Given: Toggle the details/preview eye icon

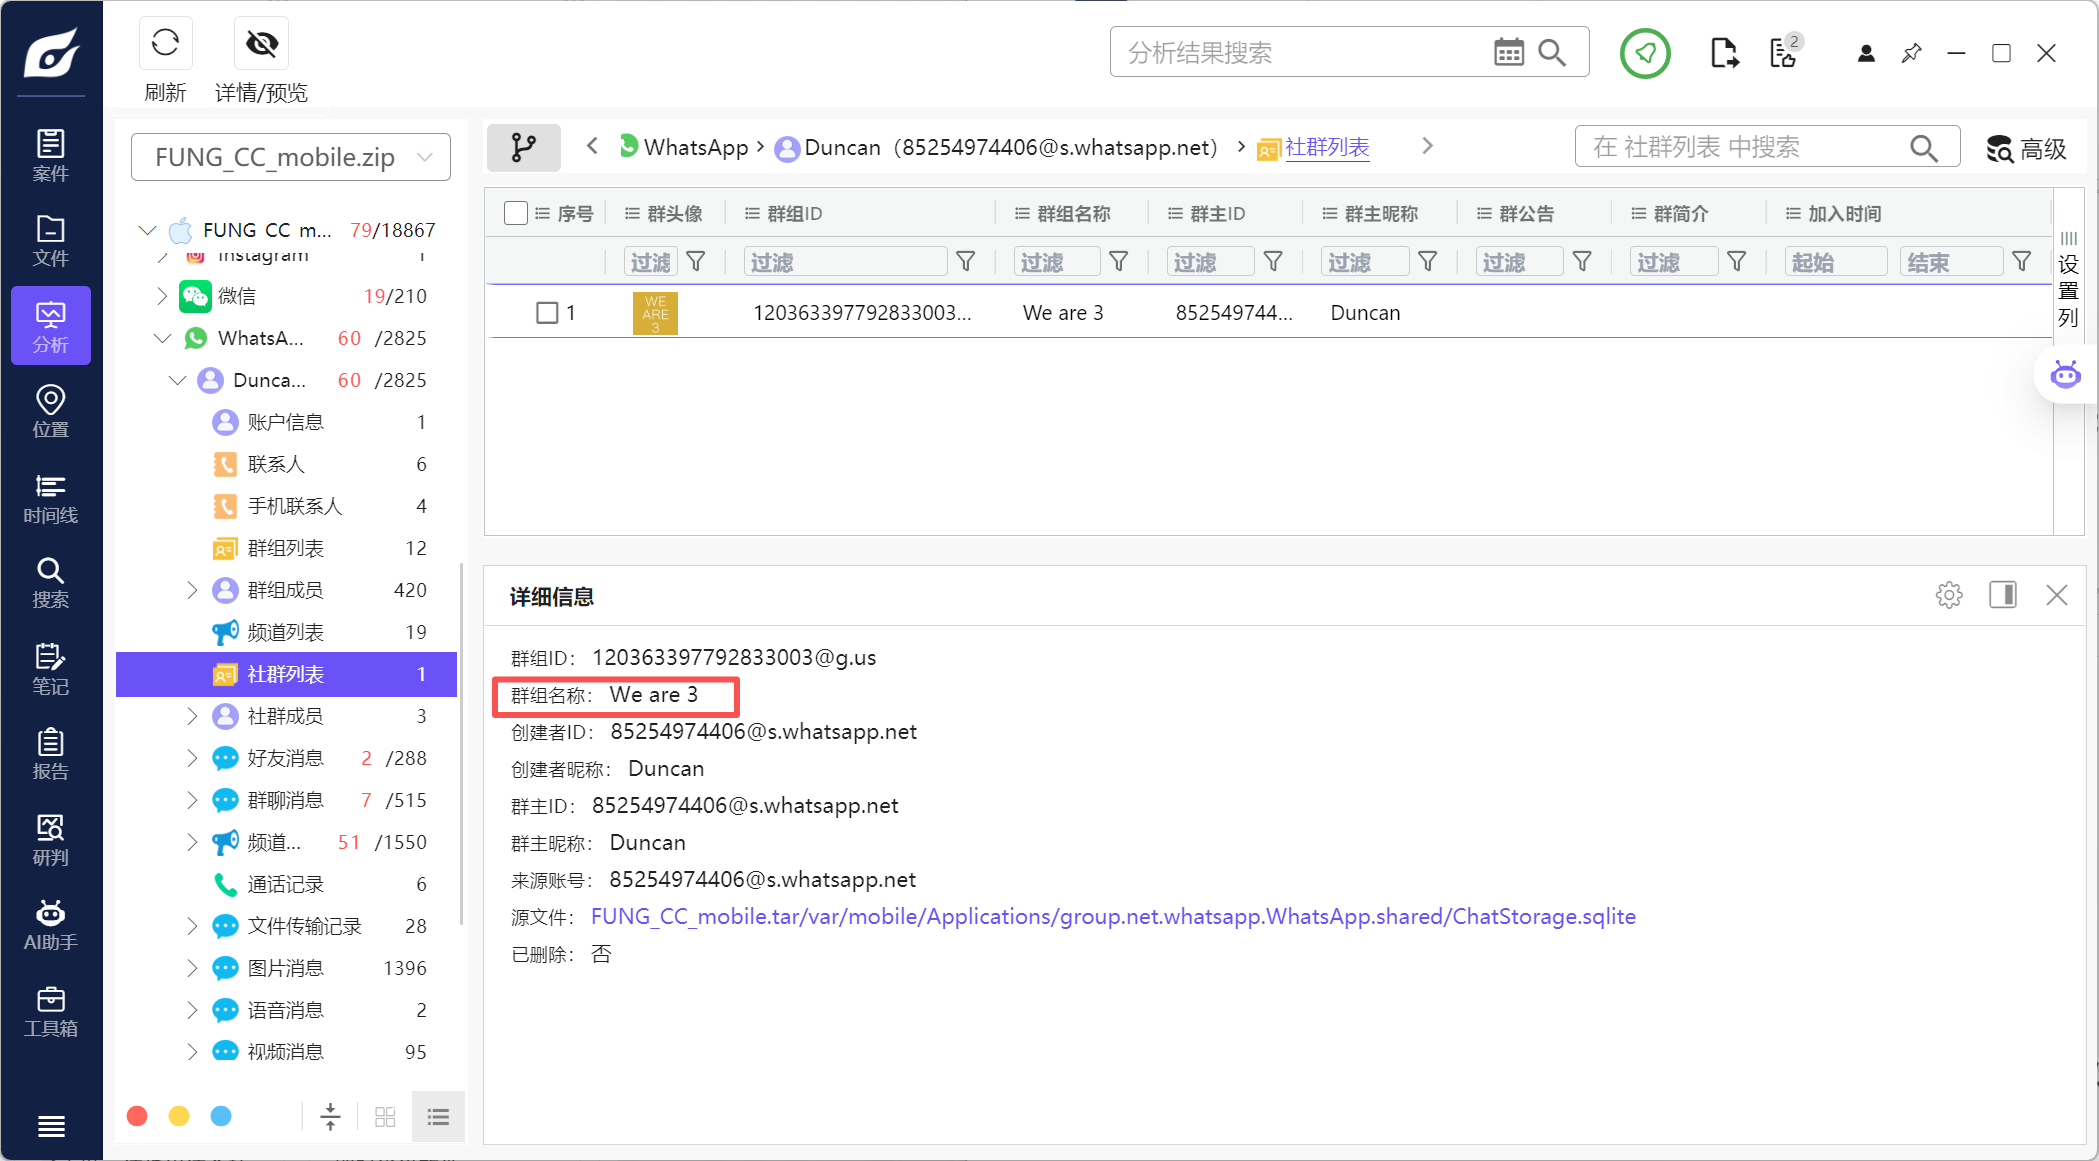Looking at the screenshot, I should pyautogui.click(x=262, y=44).
